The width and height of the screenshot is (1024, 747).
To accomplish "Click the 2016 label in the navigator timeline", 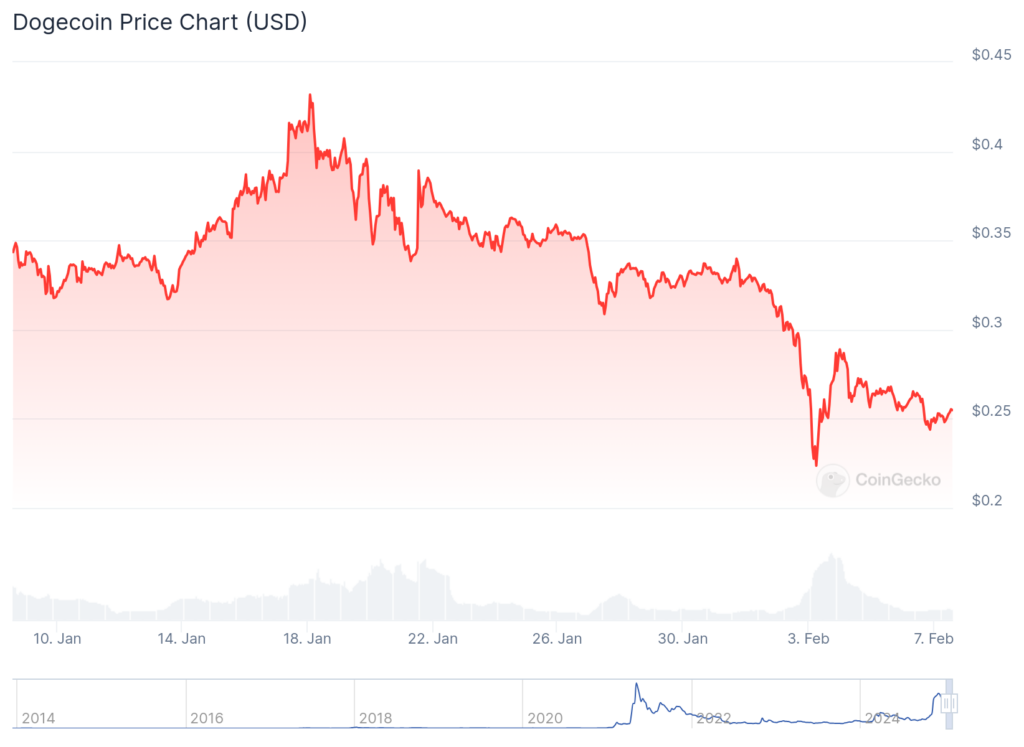I will click(x=206, y=718).
